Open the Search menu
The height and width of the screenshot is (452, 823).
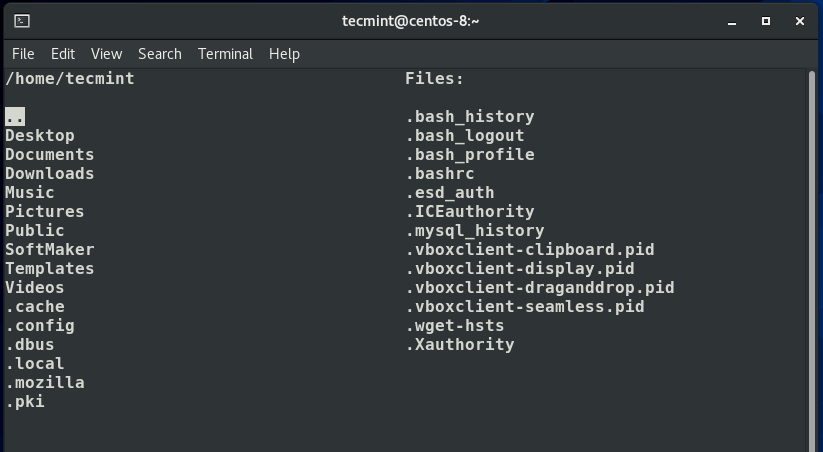pyautogui.click(x=160, y=54)
